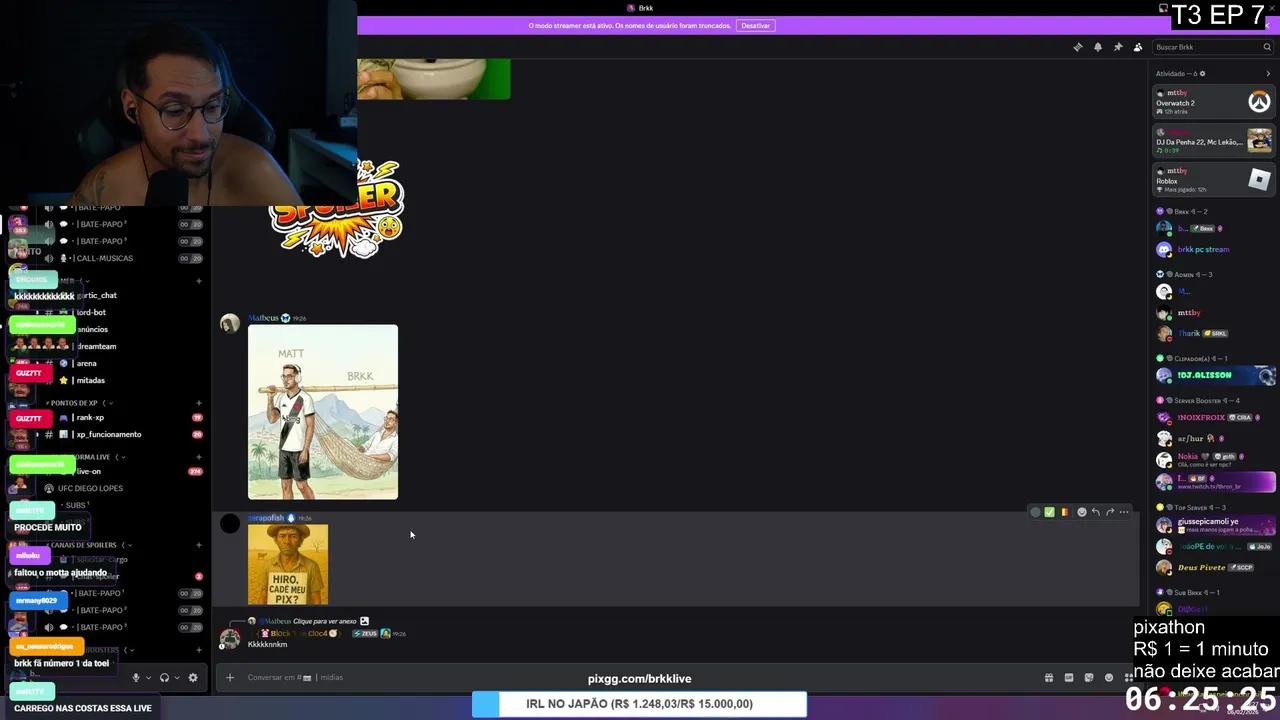Image resolution: width=1280 pixels, height=720 pixels.
Task: Open sticker picker in message bar
Action: pyautogui.click(x=1089, y=678)
